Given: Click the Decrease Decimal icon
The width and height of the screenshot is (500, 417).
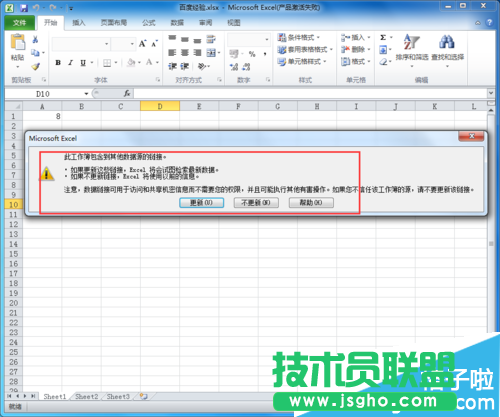Looking at the screenshot, I should coord(246,67).
